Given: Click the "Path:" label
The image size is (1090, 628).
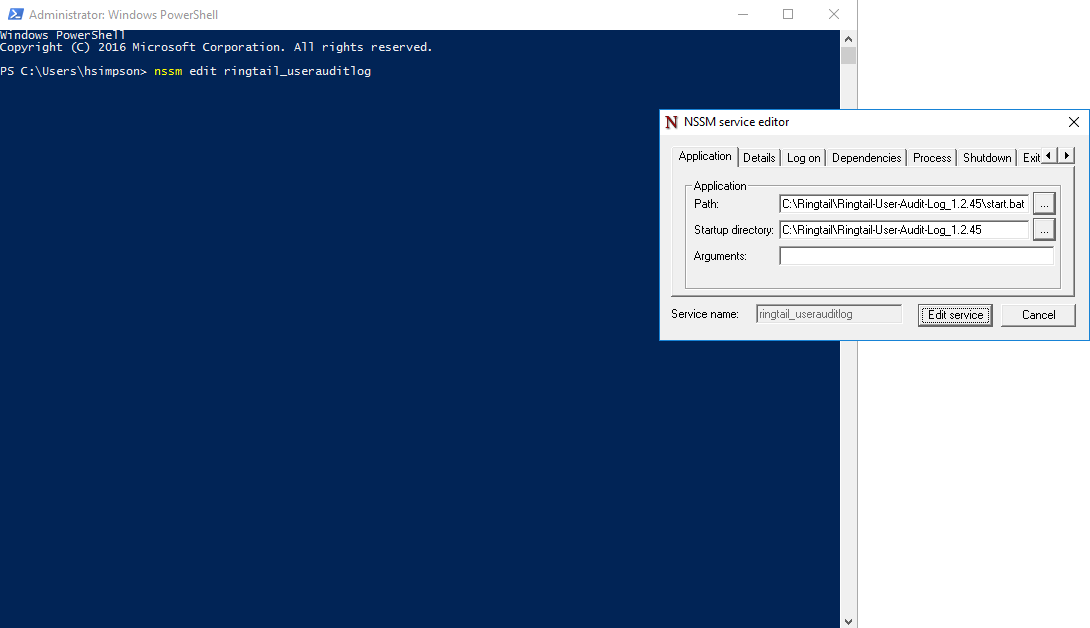Looking at the screenshot, I should pyautogui.click(x=706, y=204).
